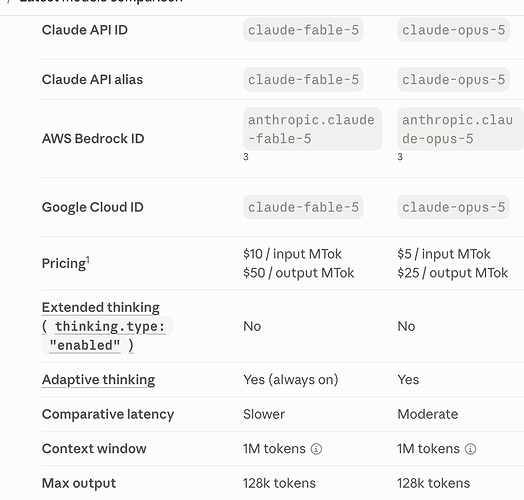Click claude-opus-5 Google Cloud ID code

coord(453,207)
